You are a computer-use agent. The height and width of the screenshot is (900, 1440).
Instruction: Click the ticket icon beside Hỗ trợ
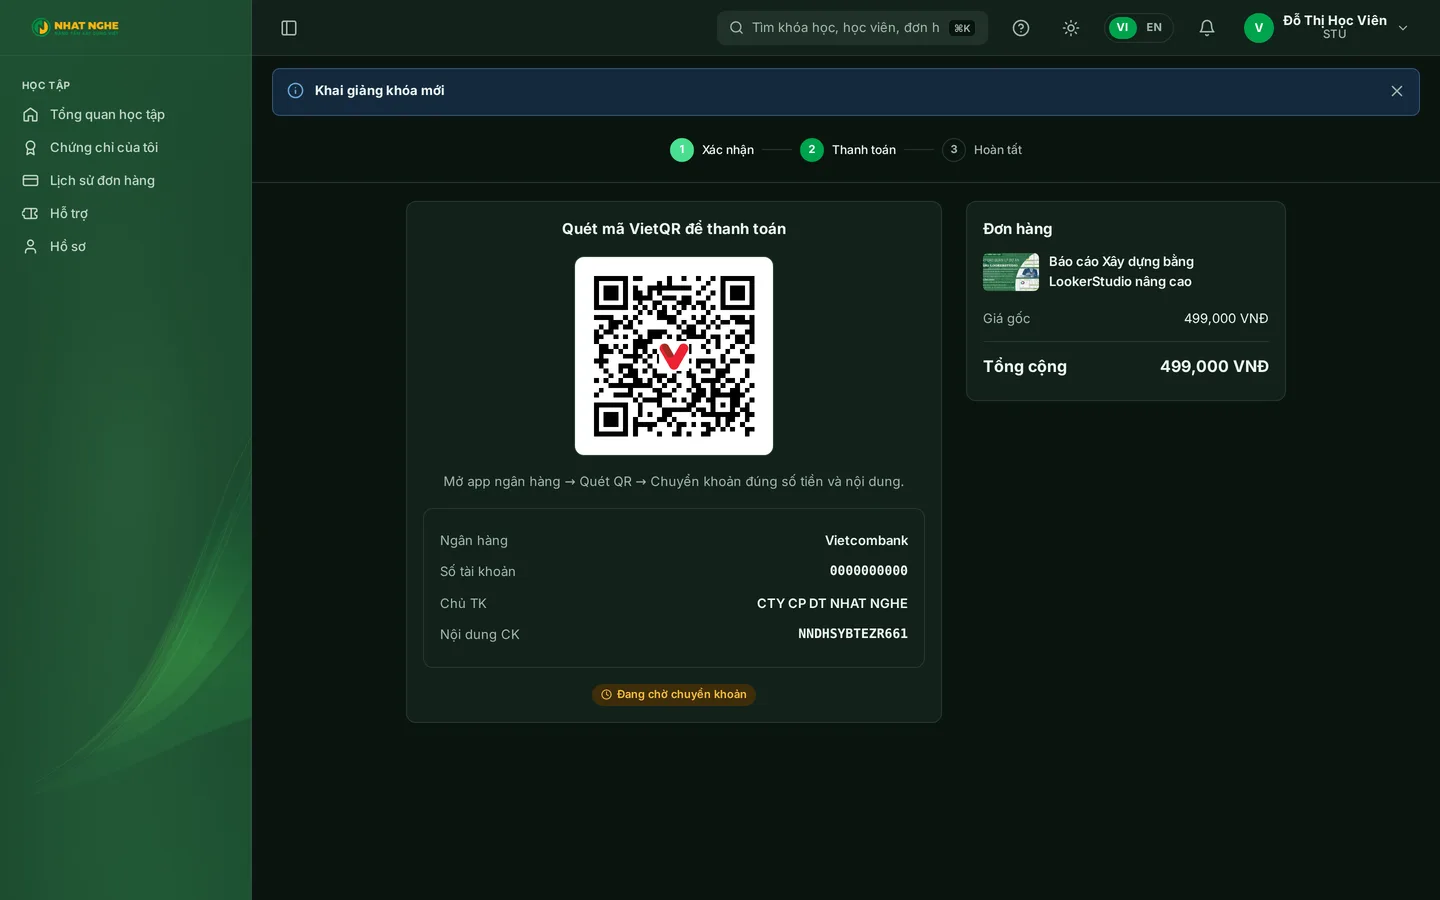[31, 214]
